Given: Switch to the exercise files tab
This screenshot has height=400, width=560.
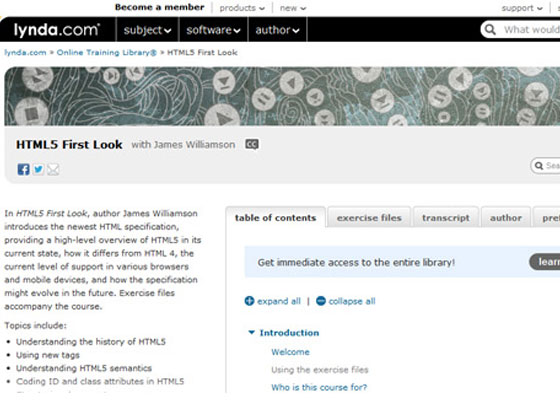Looking at the screenshot, I should pos(369,218).
